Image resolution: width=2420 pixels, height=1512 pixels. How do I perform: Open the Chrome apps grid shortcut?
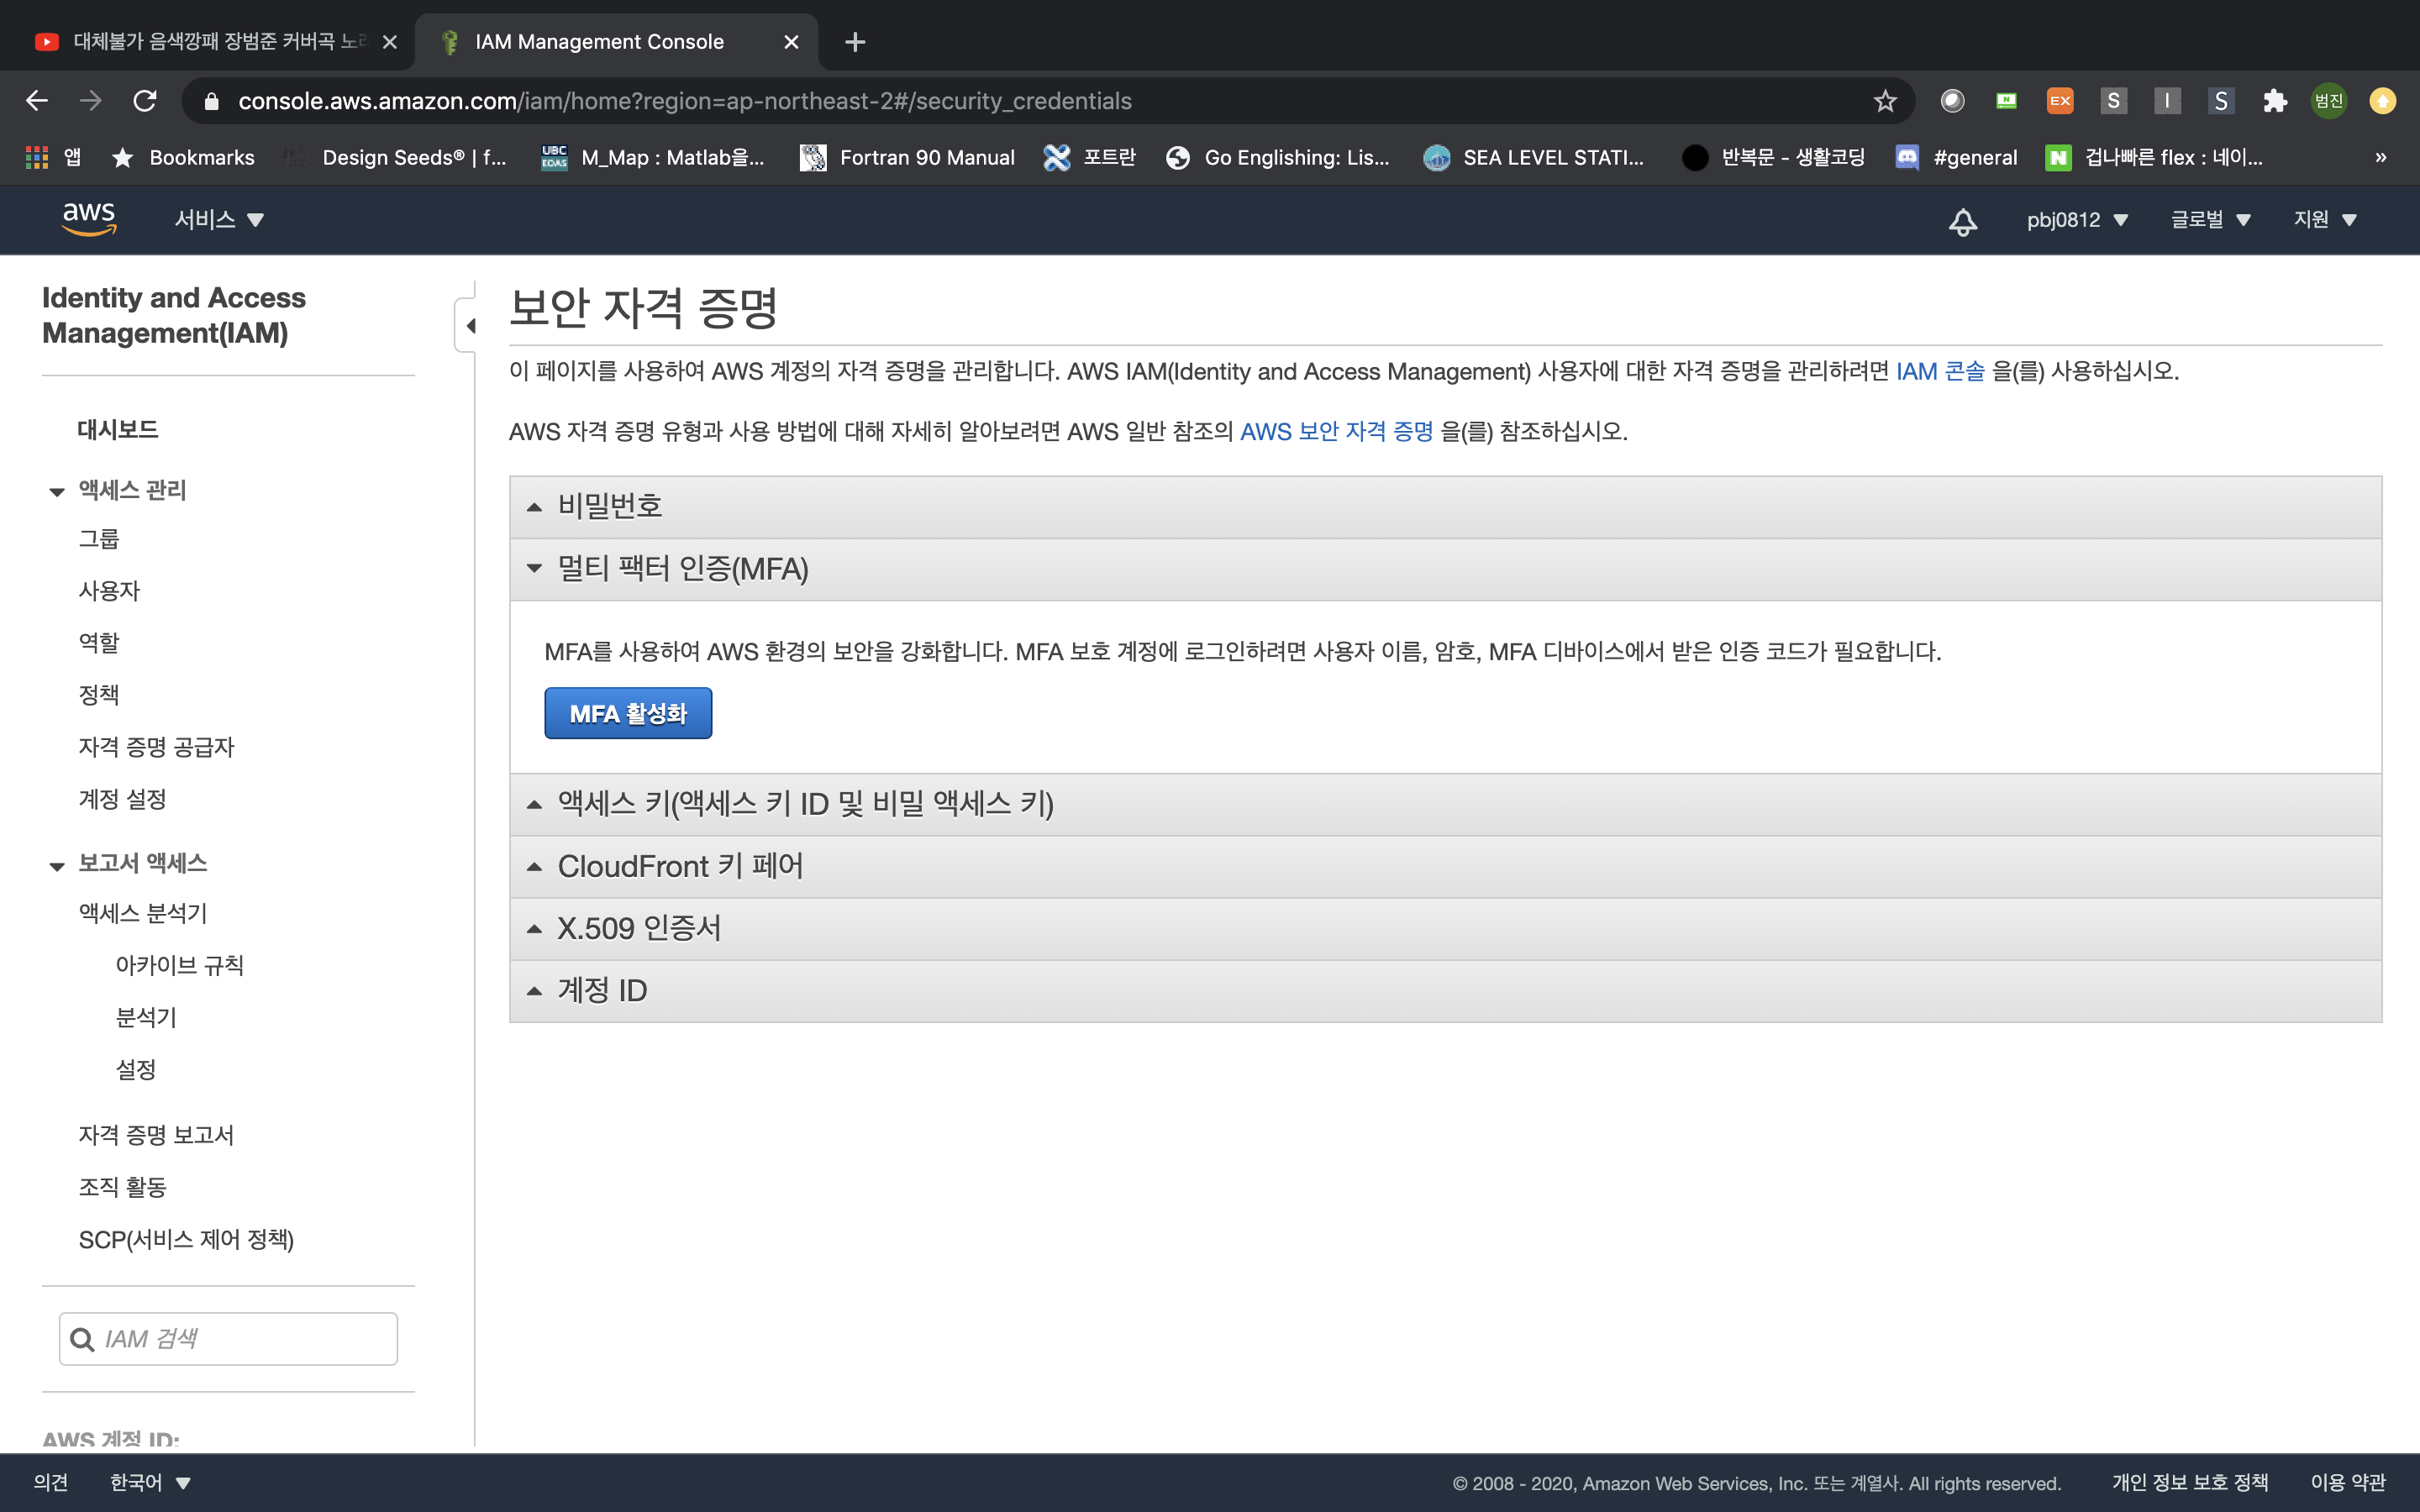point(37,157)
